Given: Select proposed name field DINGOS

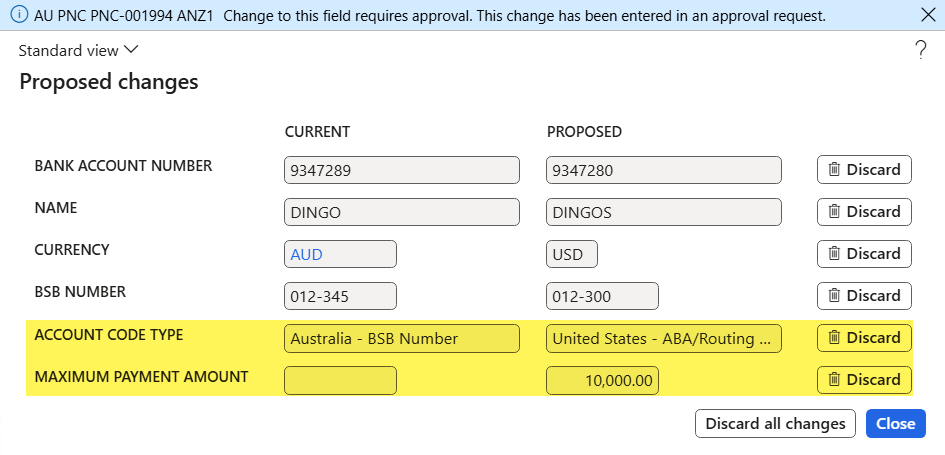Looking at the screenshot, I should point(664,212).
